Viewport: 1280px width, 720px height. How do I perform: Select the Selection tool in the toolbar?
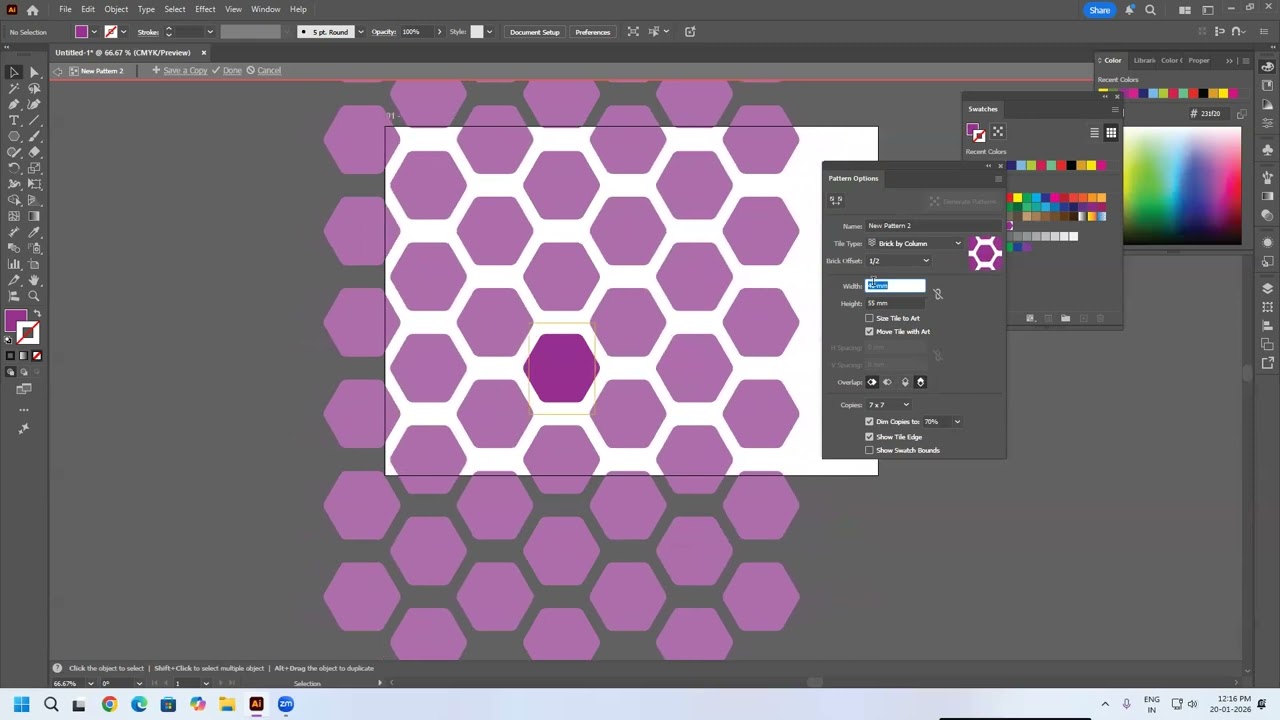(14, 72)
